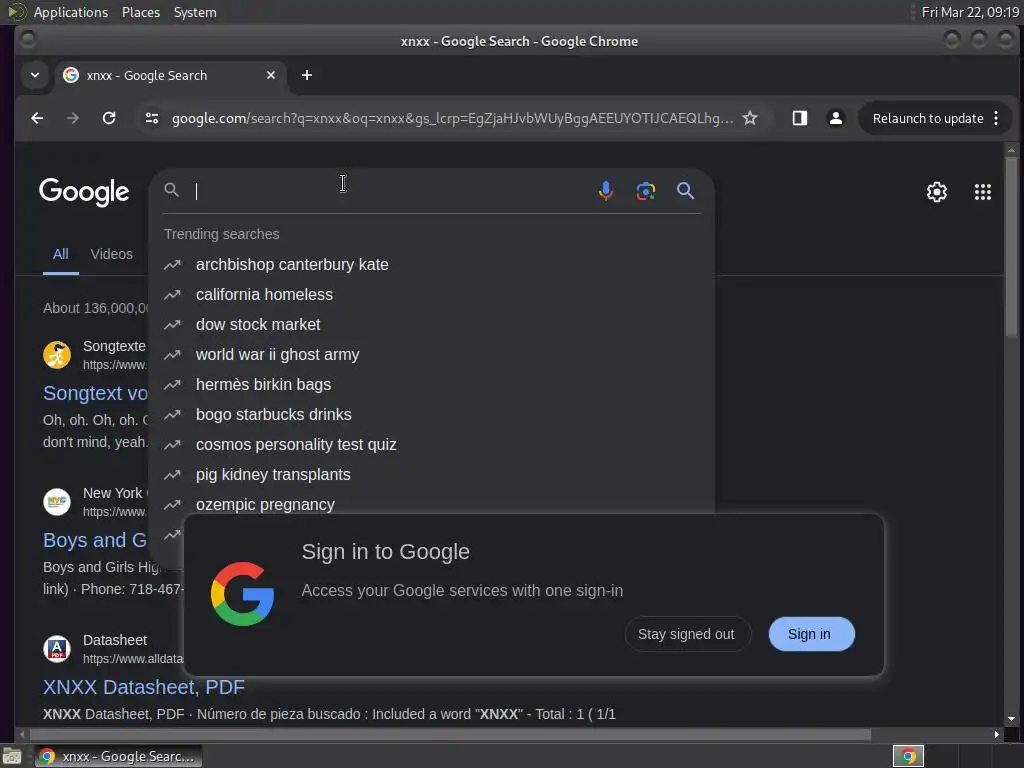Open Chrome side panel icon
The image size is (1024, 768).
(799, 118)
